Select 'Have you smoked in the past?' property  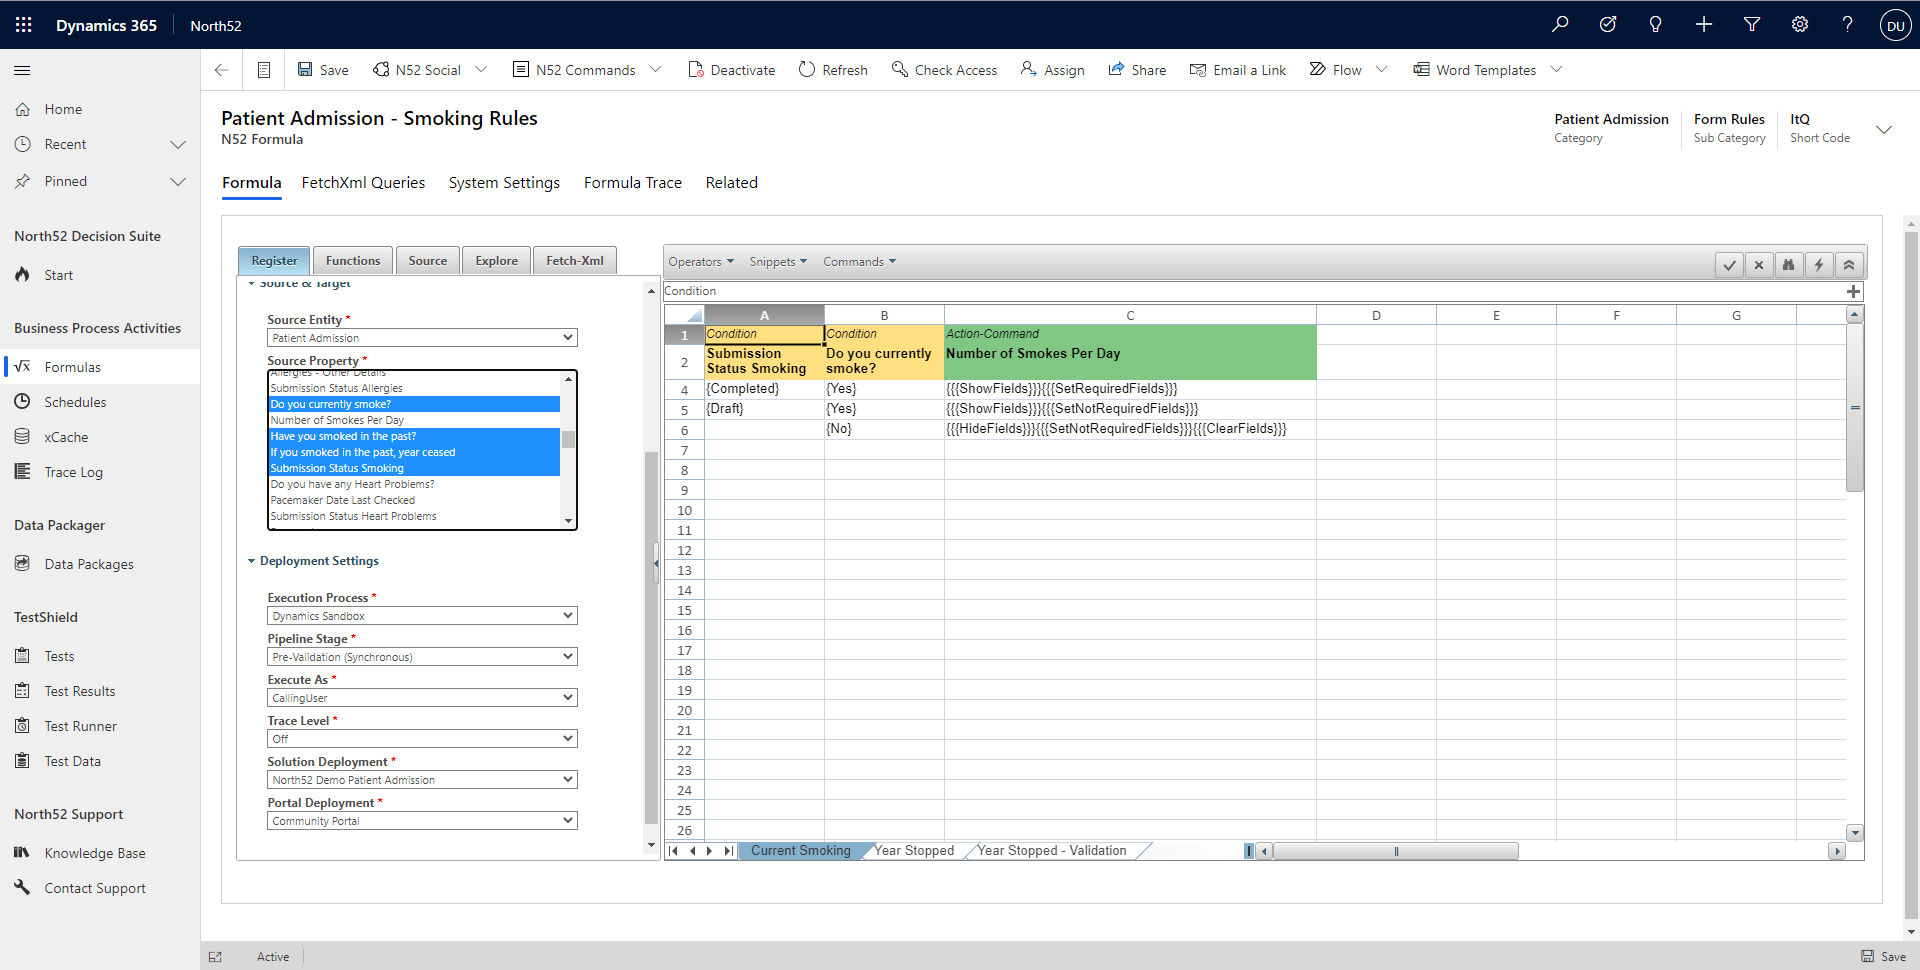[x=343, y=436]
